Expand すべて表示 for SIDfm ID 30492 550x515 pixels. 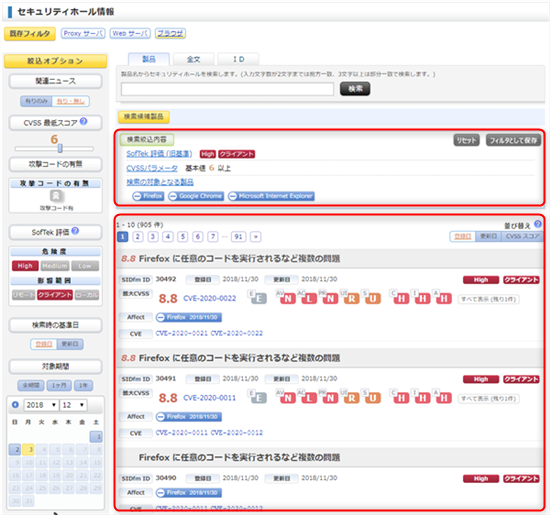click(x=488, y=299)
